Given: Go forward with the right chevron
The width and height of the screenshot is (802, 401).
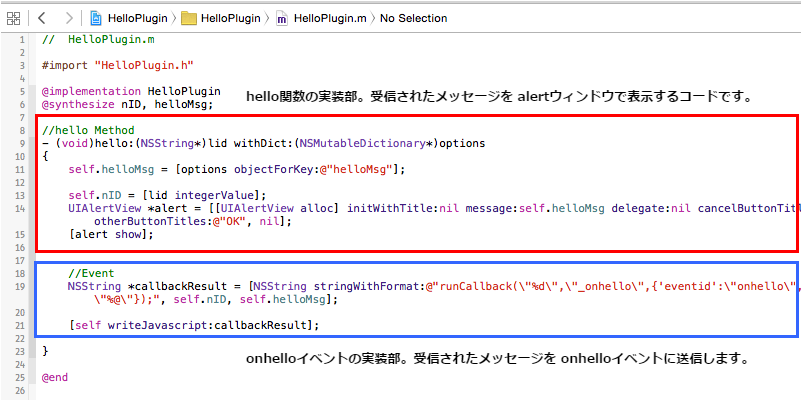Looking at the screenshot, I should (x=70, y=18).
